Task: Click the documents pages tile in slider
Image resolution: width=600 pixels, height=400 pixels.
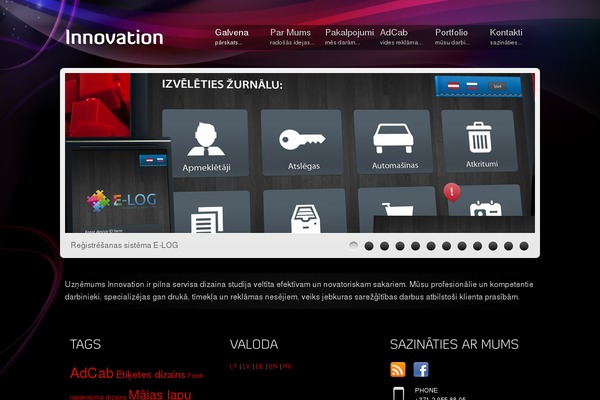Action: pyautogui.click(x=212, y=212)
